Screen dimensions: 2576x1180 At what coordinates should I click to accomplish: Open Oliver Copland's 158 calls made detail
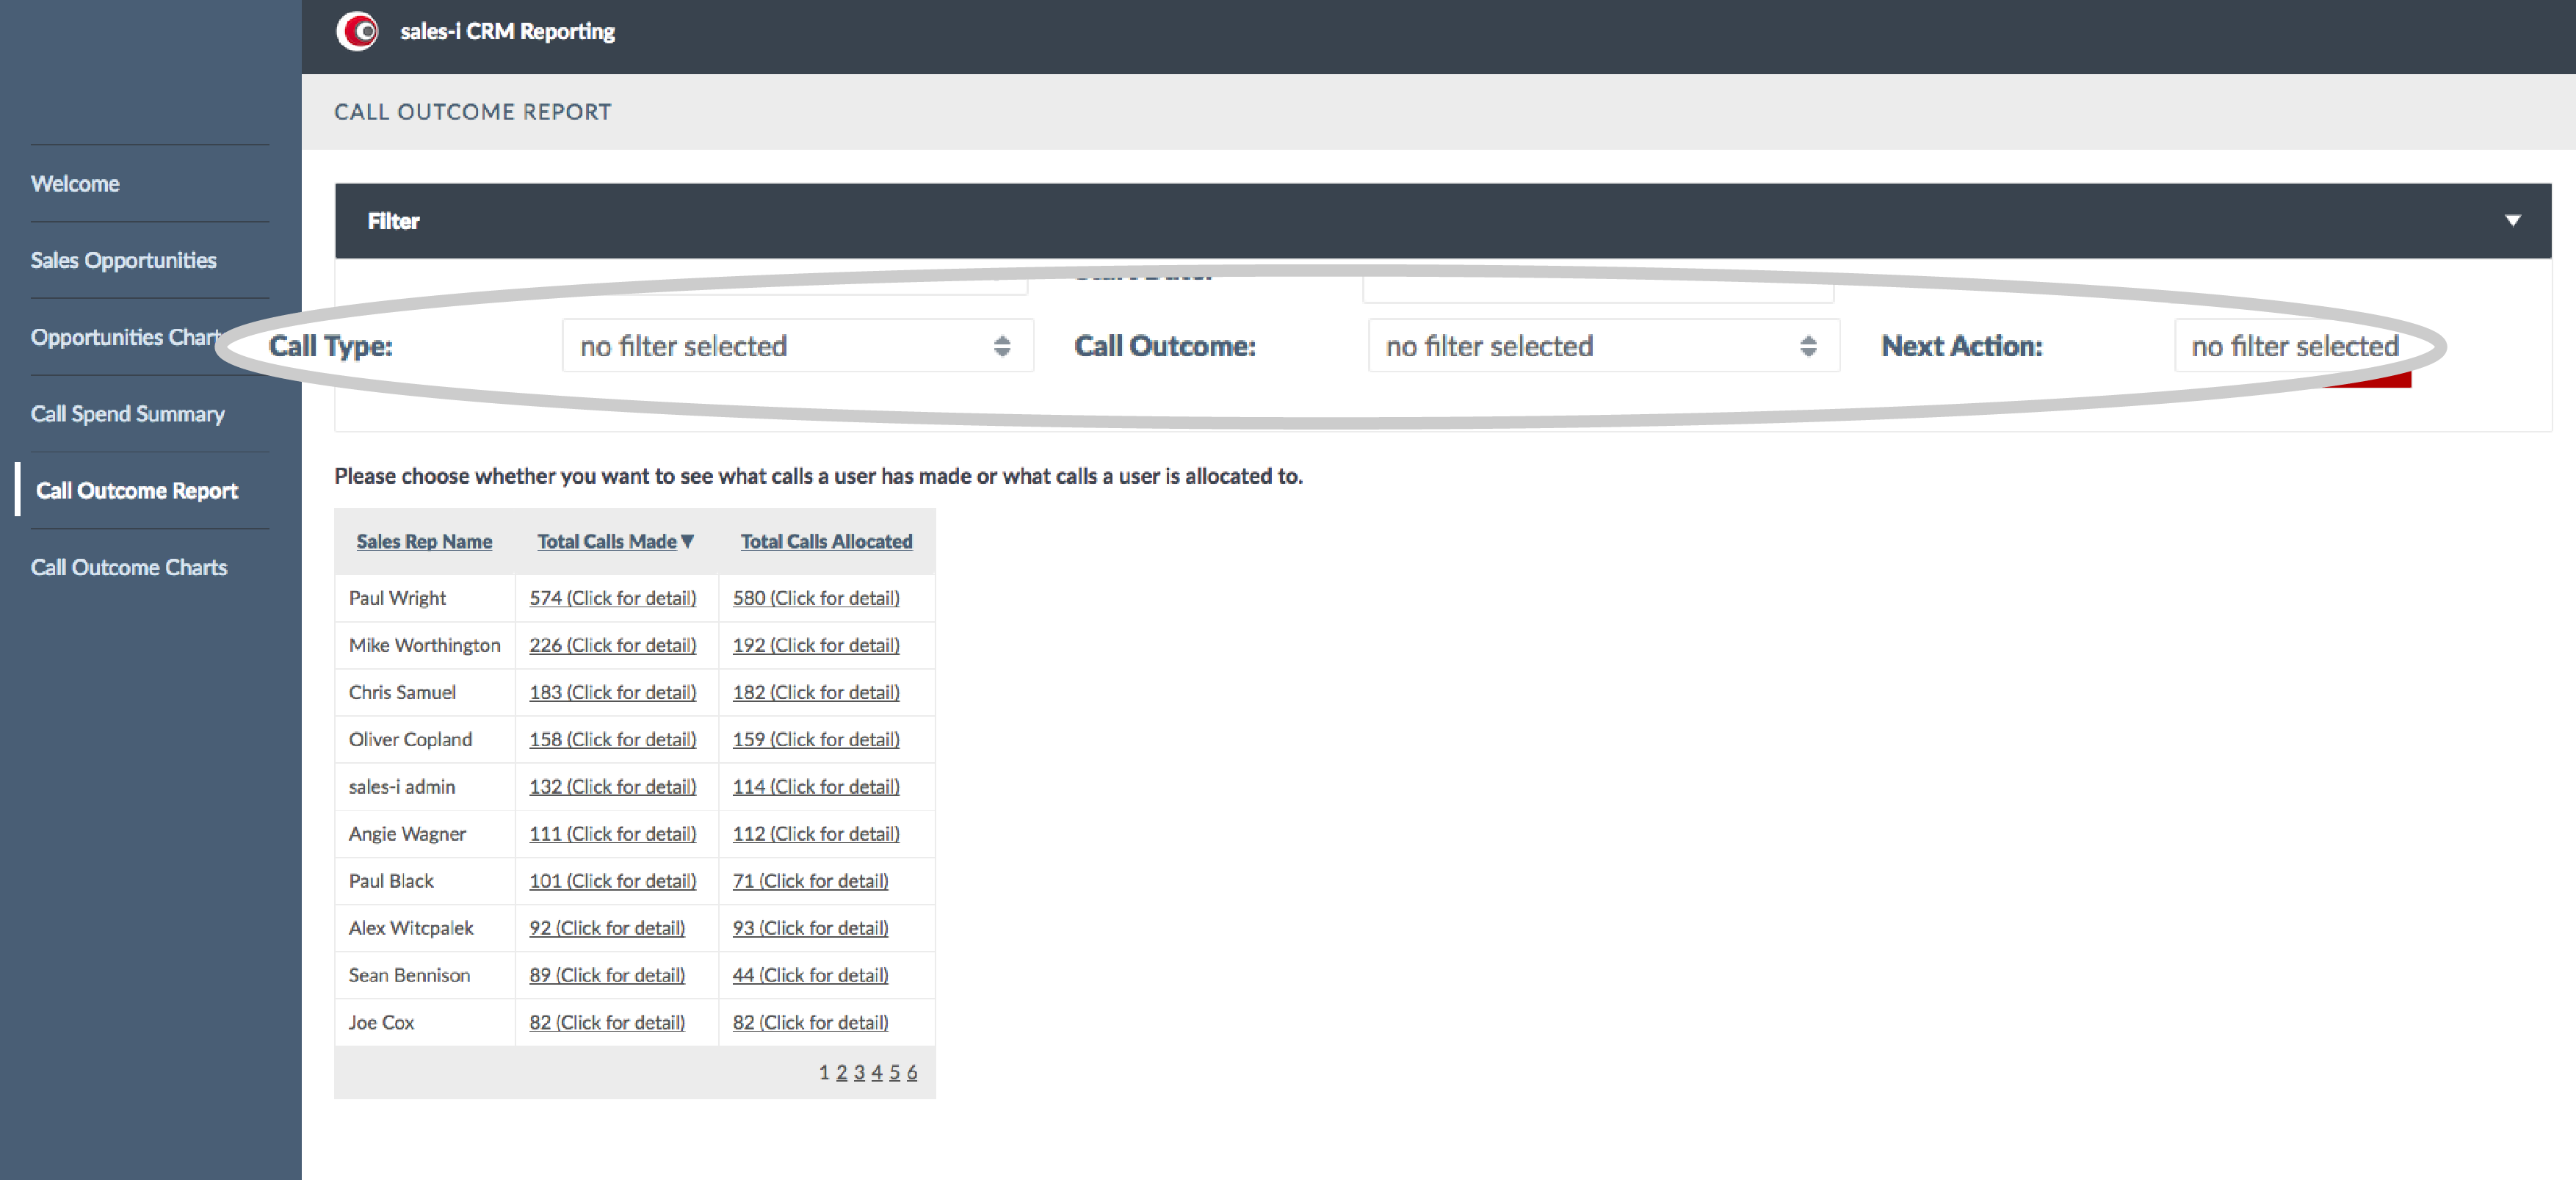pyautogui.click(x=612, y=739)
